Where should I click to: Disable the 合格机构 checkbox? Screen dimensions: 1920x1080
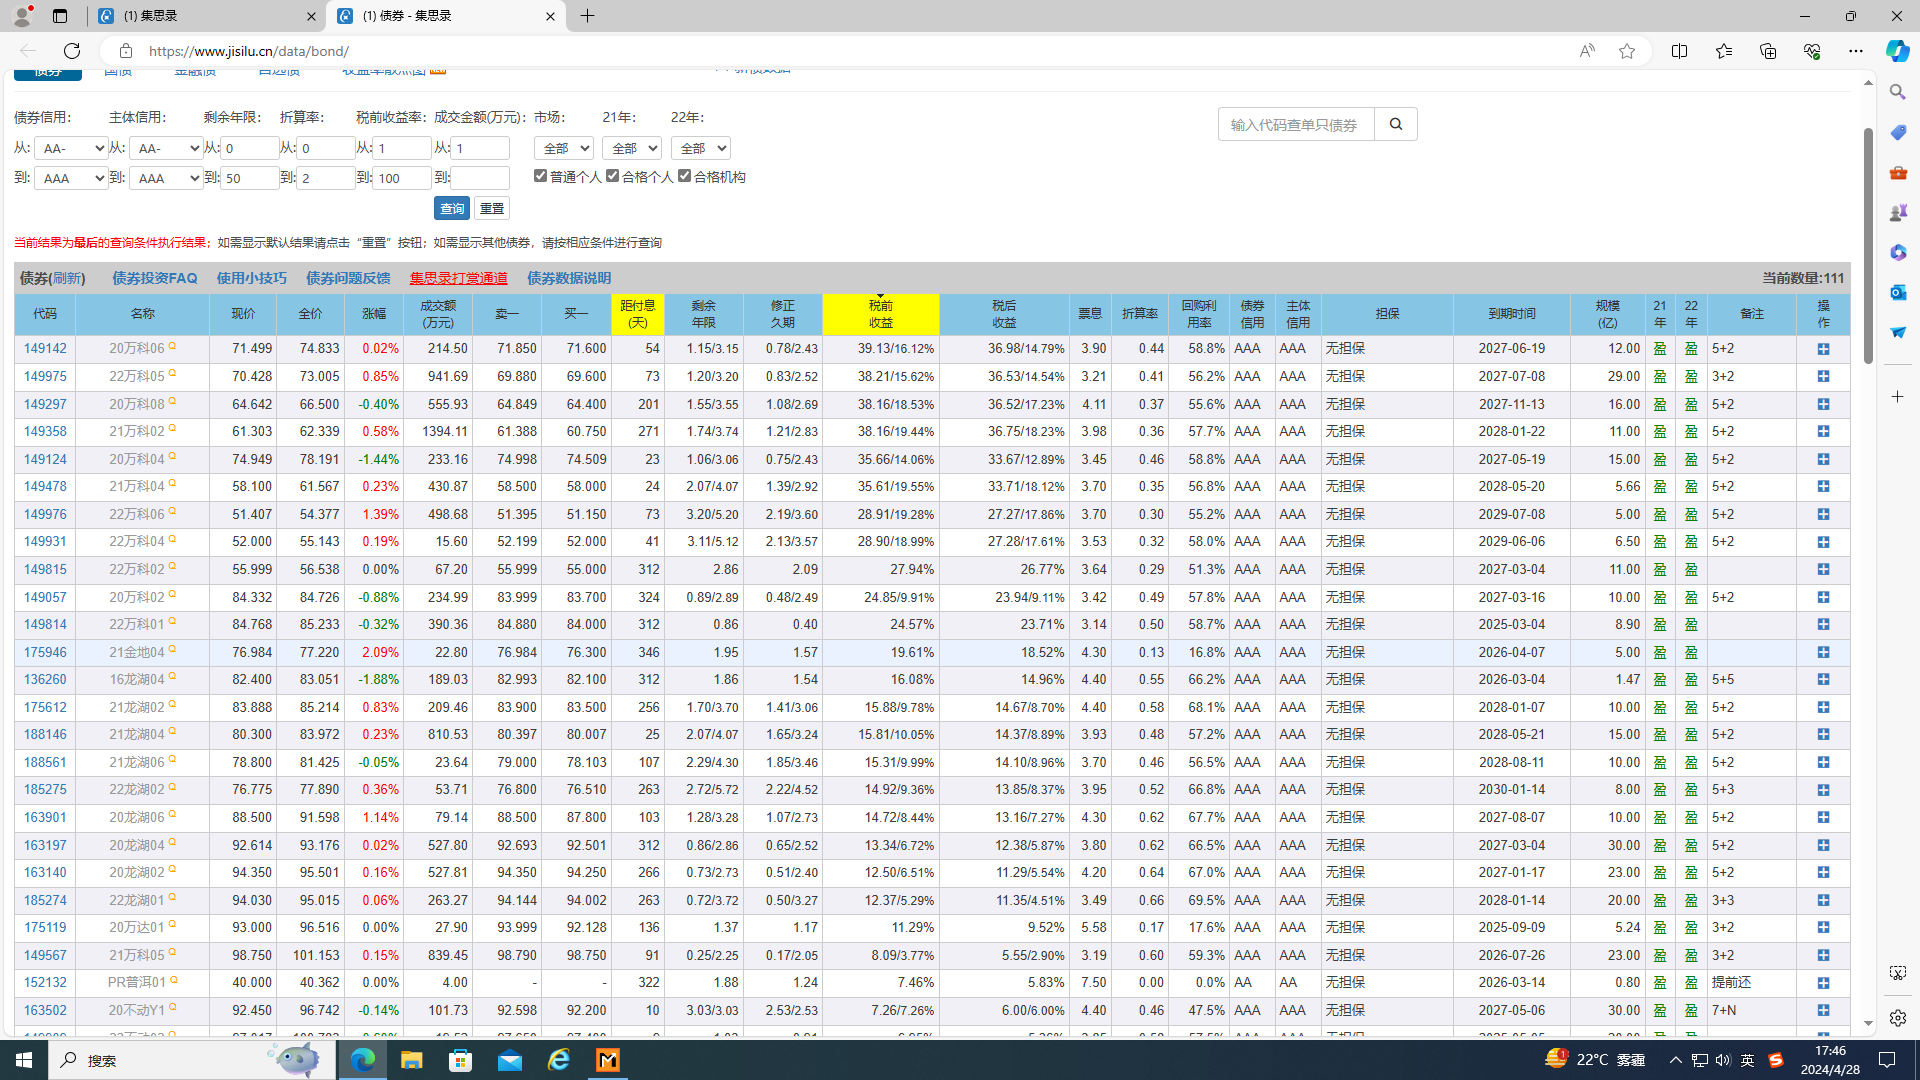684,176
